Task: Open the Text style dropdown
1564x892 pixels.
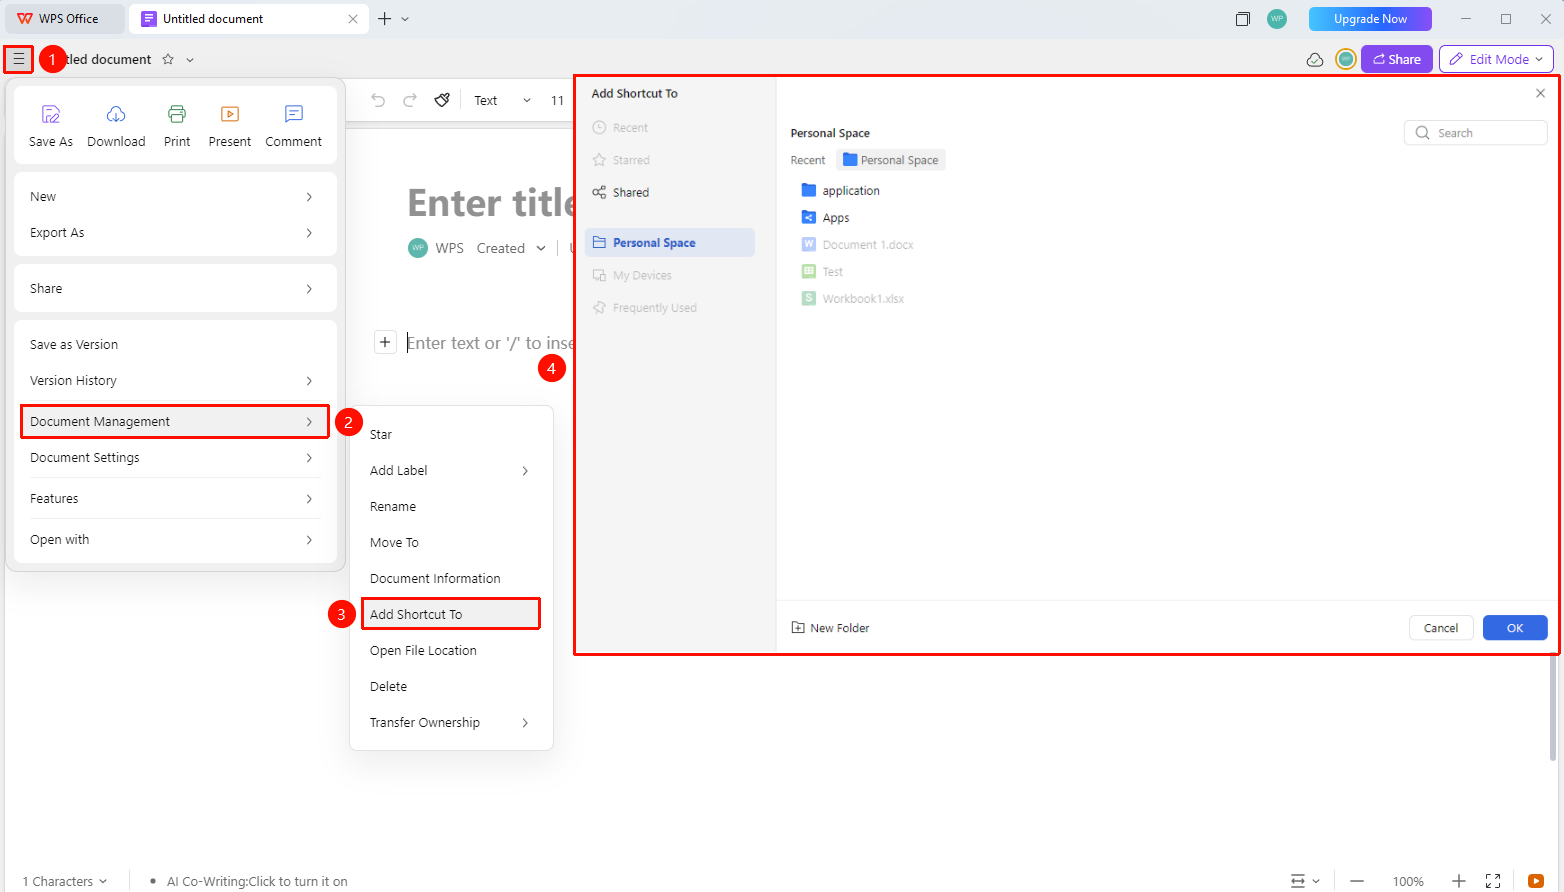Action: point(502,100)
